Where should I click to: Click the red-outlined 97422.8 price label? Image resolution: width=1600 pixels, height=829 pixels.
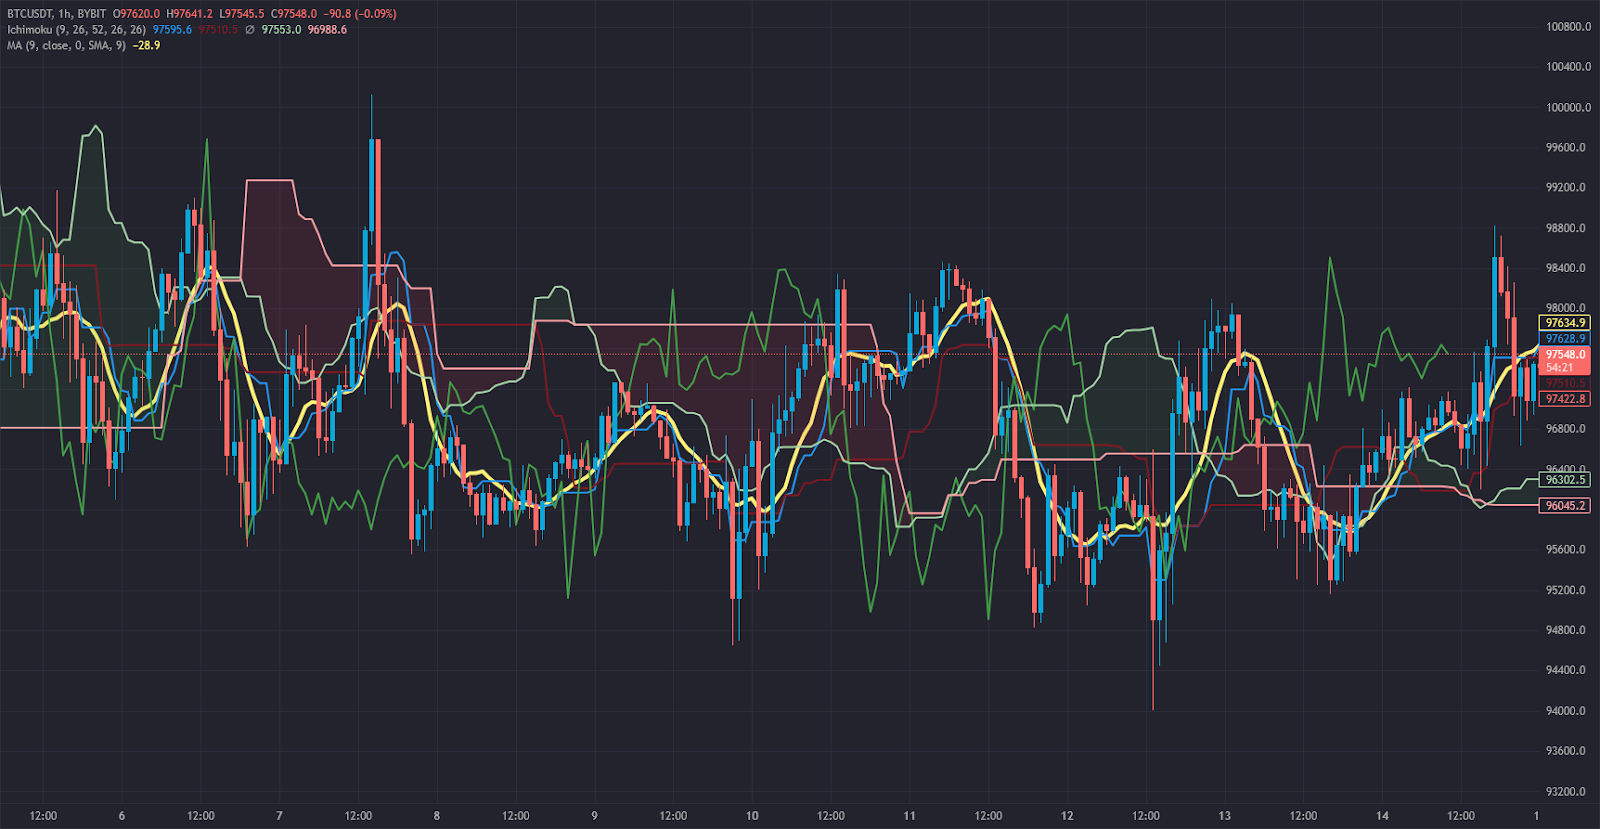(1565, 399)
